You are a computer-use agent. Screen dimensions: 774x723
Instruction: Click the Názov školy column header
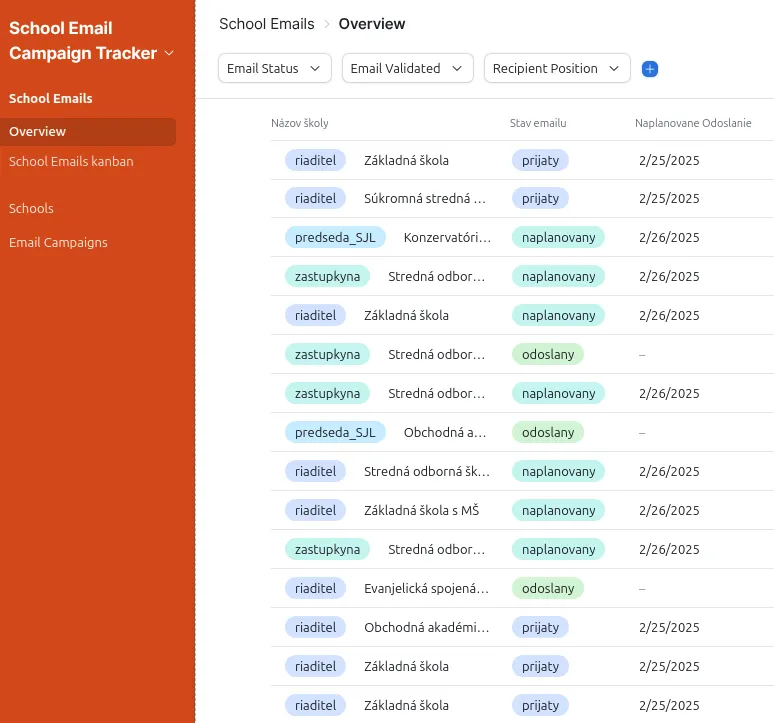[299, 123]
